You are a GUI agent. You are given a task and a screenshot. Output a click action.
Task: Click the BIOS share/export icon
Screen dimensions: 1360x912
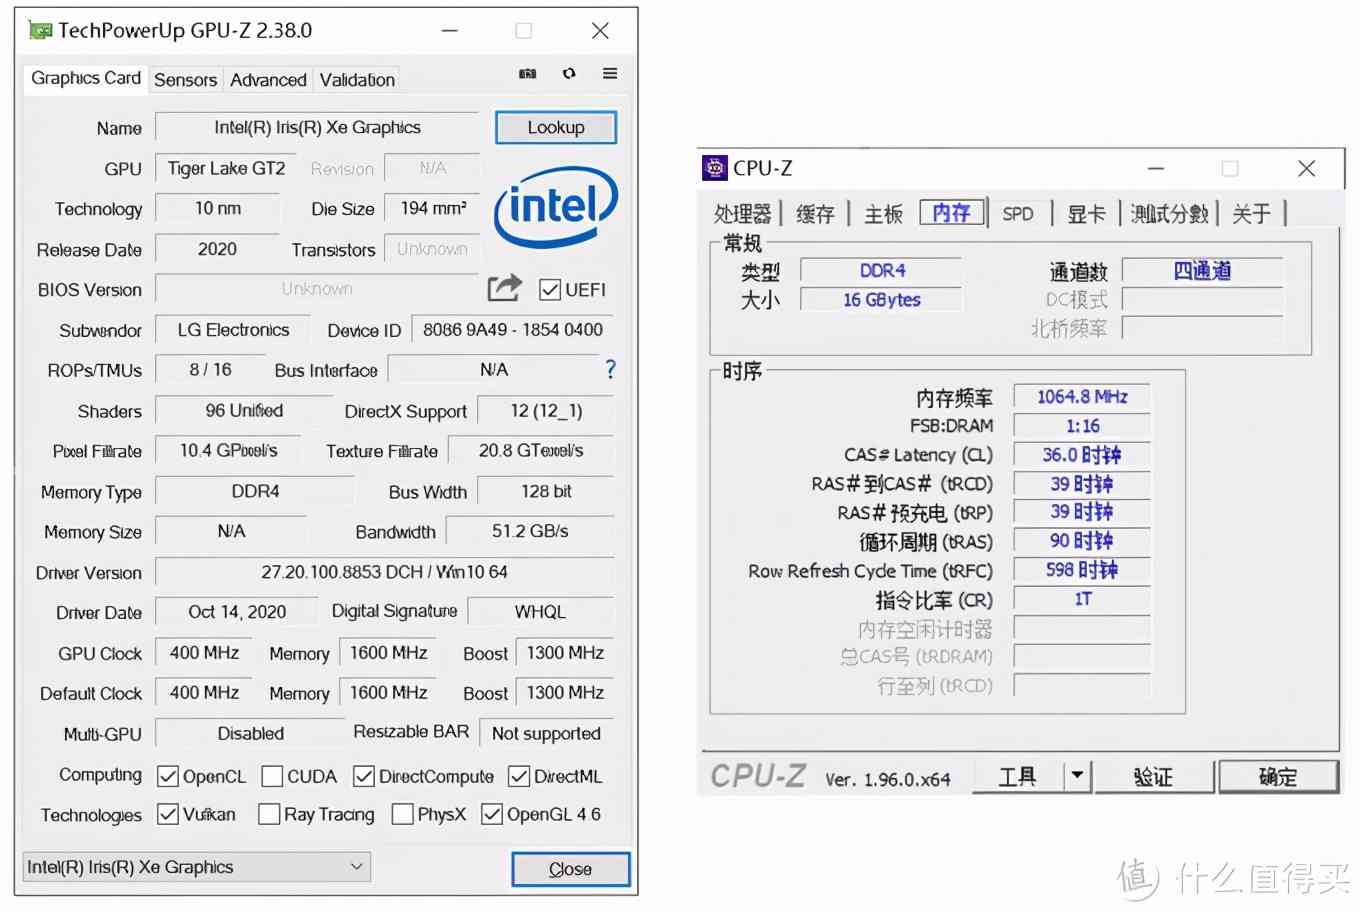[504, 287]
